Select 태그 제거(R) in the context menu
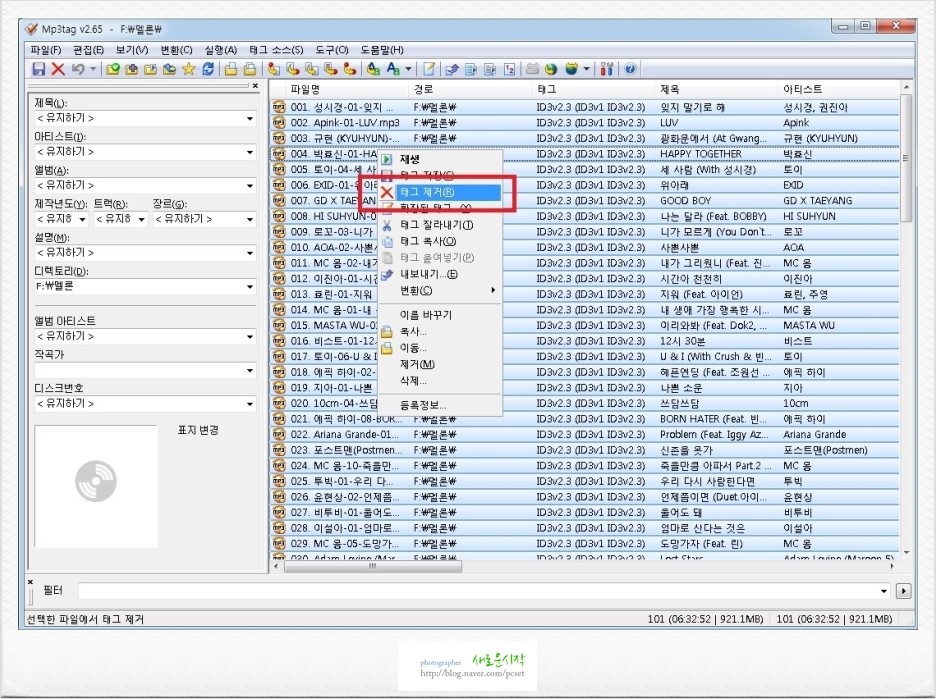The width and height of the screenshot is (936, 699). [x=440, y=192]
